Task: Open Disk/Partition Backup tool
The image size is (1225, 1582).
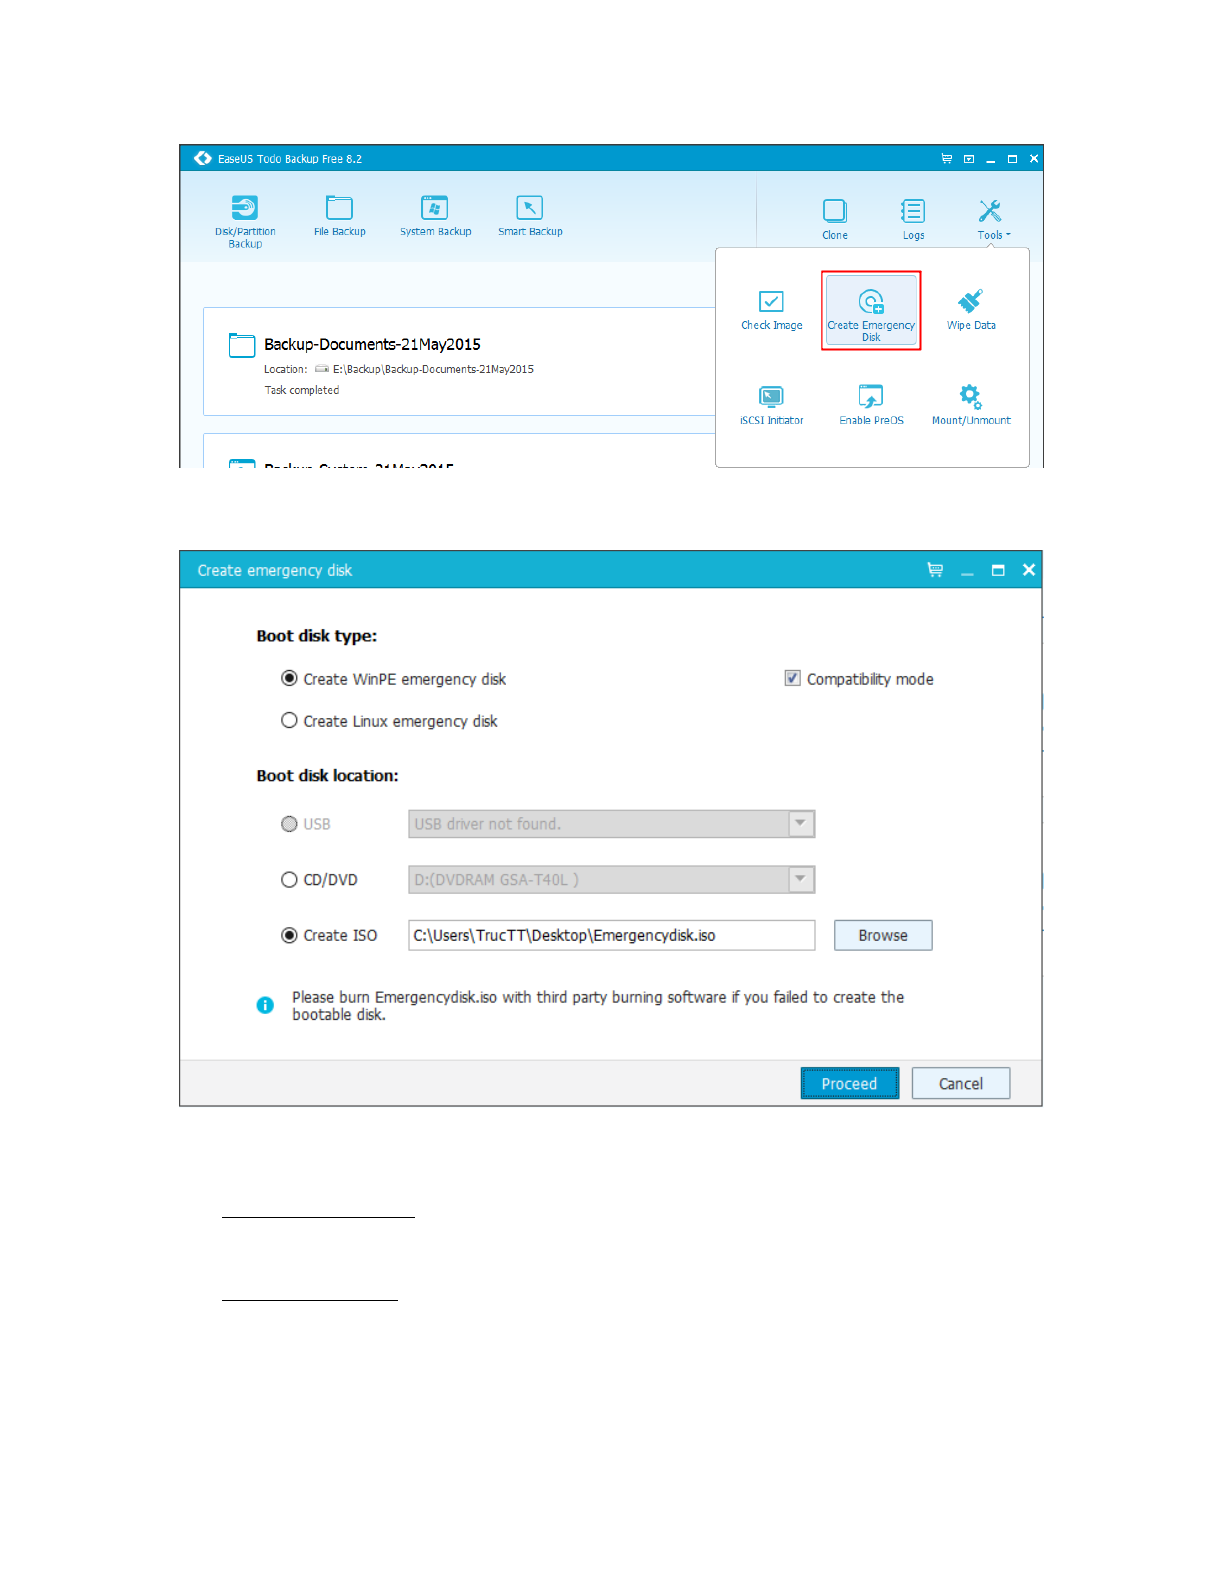Action: pos(245,220)
